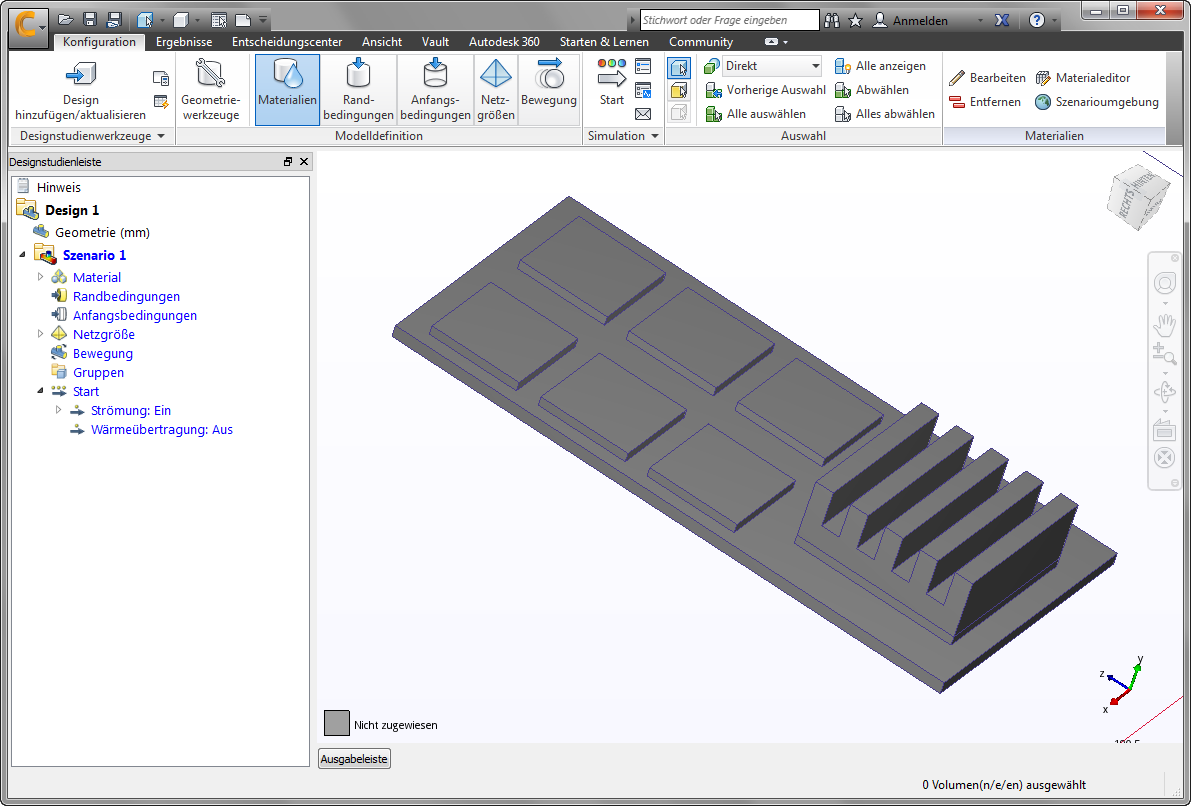Click the table lightning icon in Designstudienwerkzeuge
Image resolution: width=1191 pixels, height=806 pixels.
(x=160, y=102)
